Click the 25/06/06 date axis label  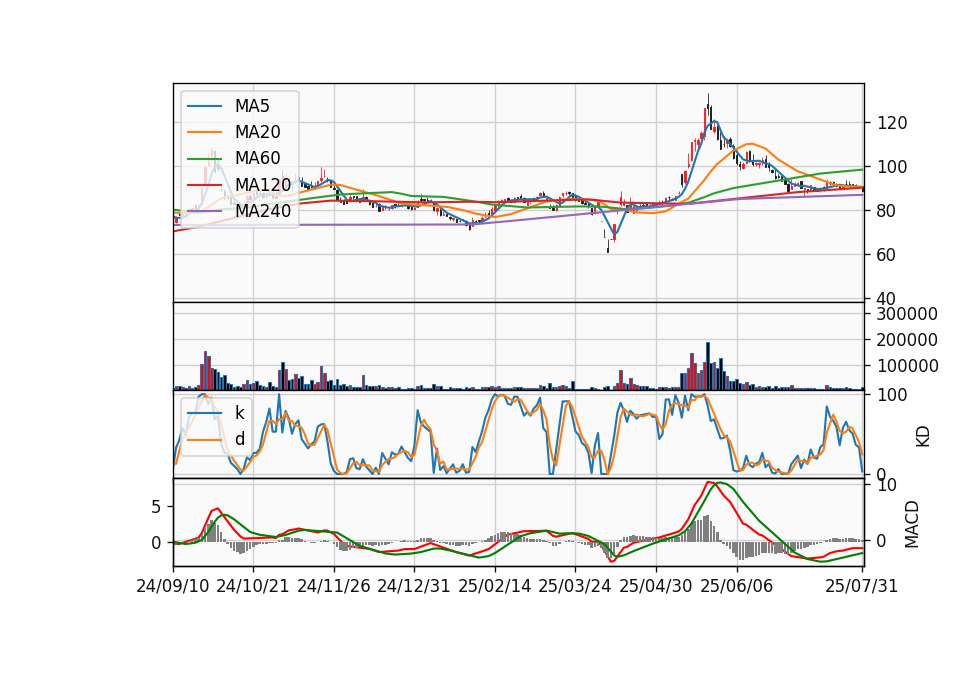click(x=737, y=587)
